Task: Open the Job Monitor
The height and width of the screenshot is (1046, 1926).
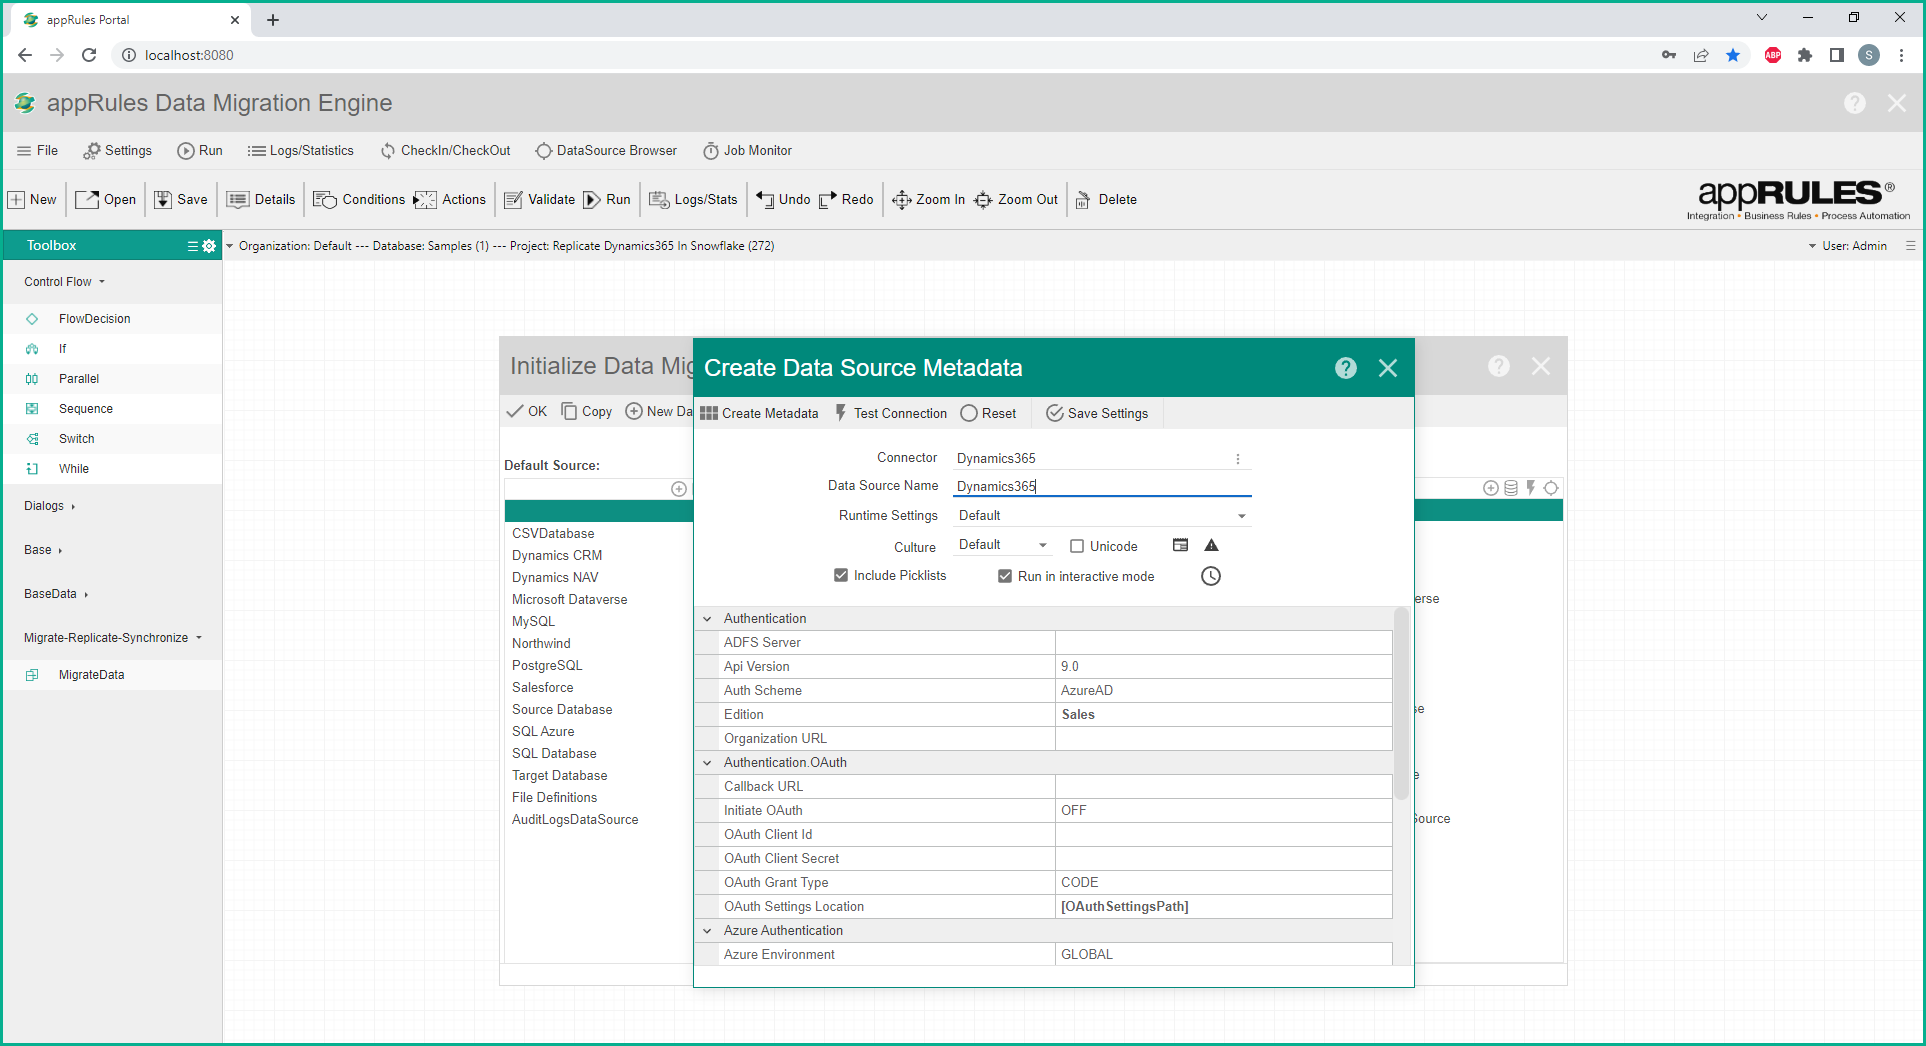Action: point(748,150)
